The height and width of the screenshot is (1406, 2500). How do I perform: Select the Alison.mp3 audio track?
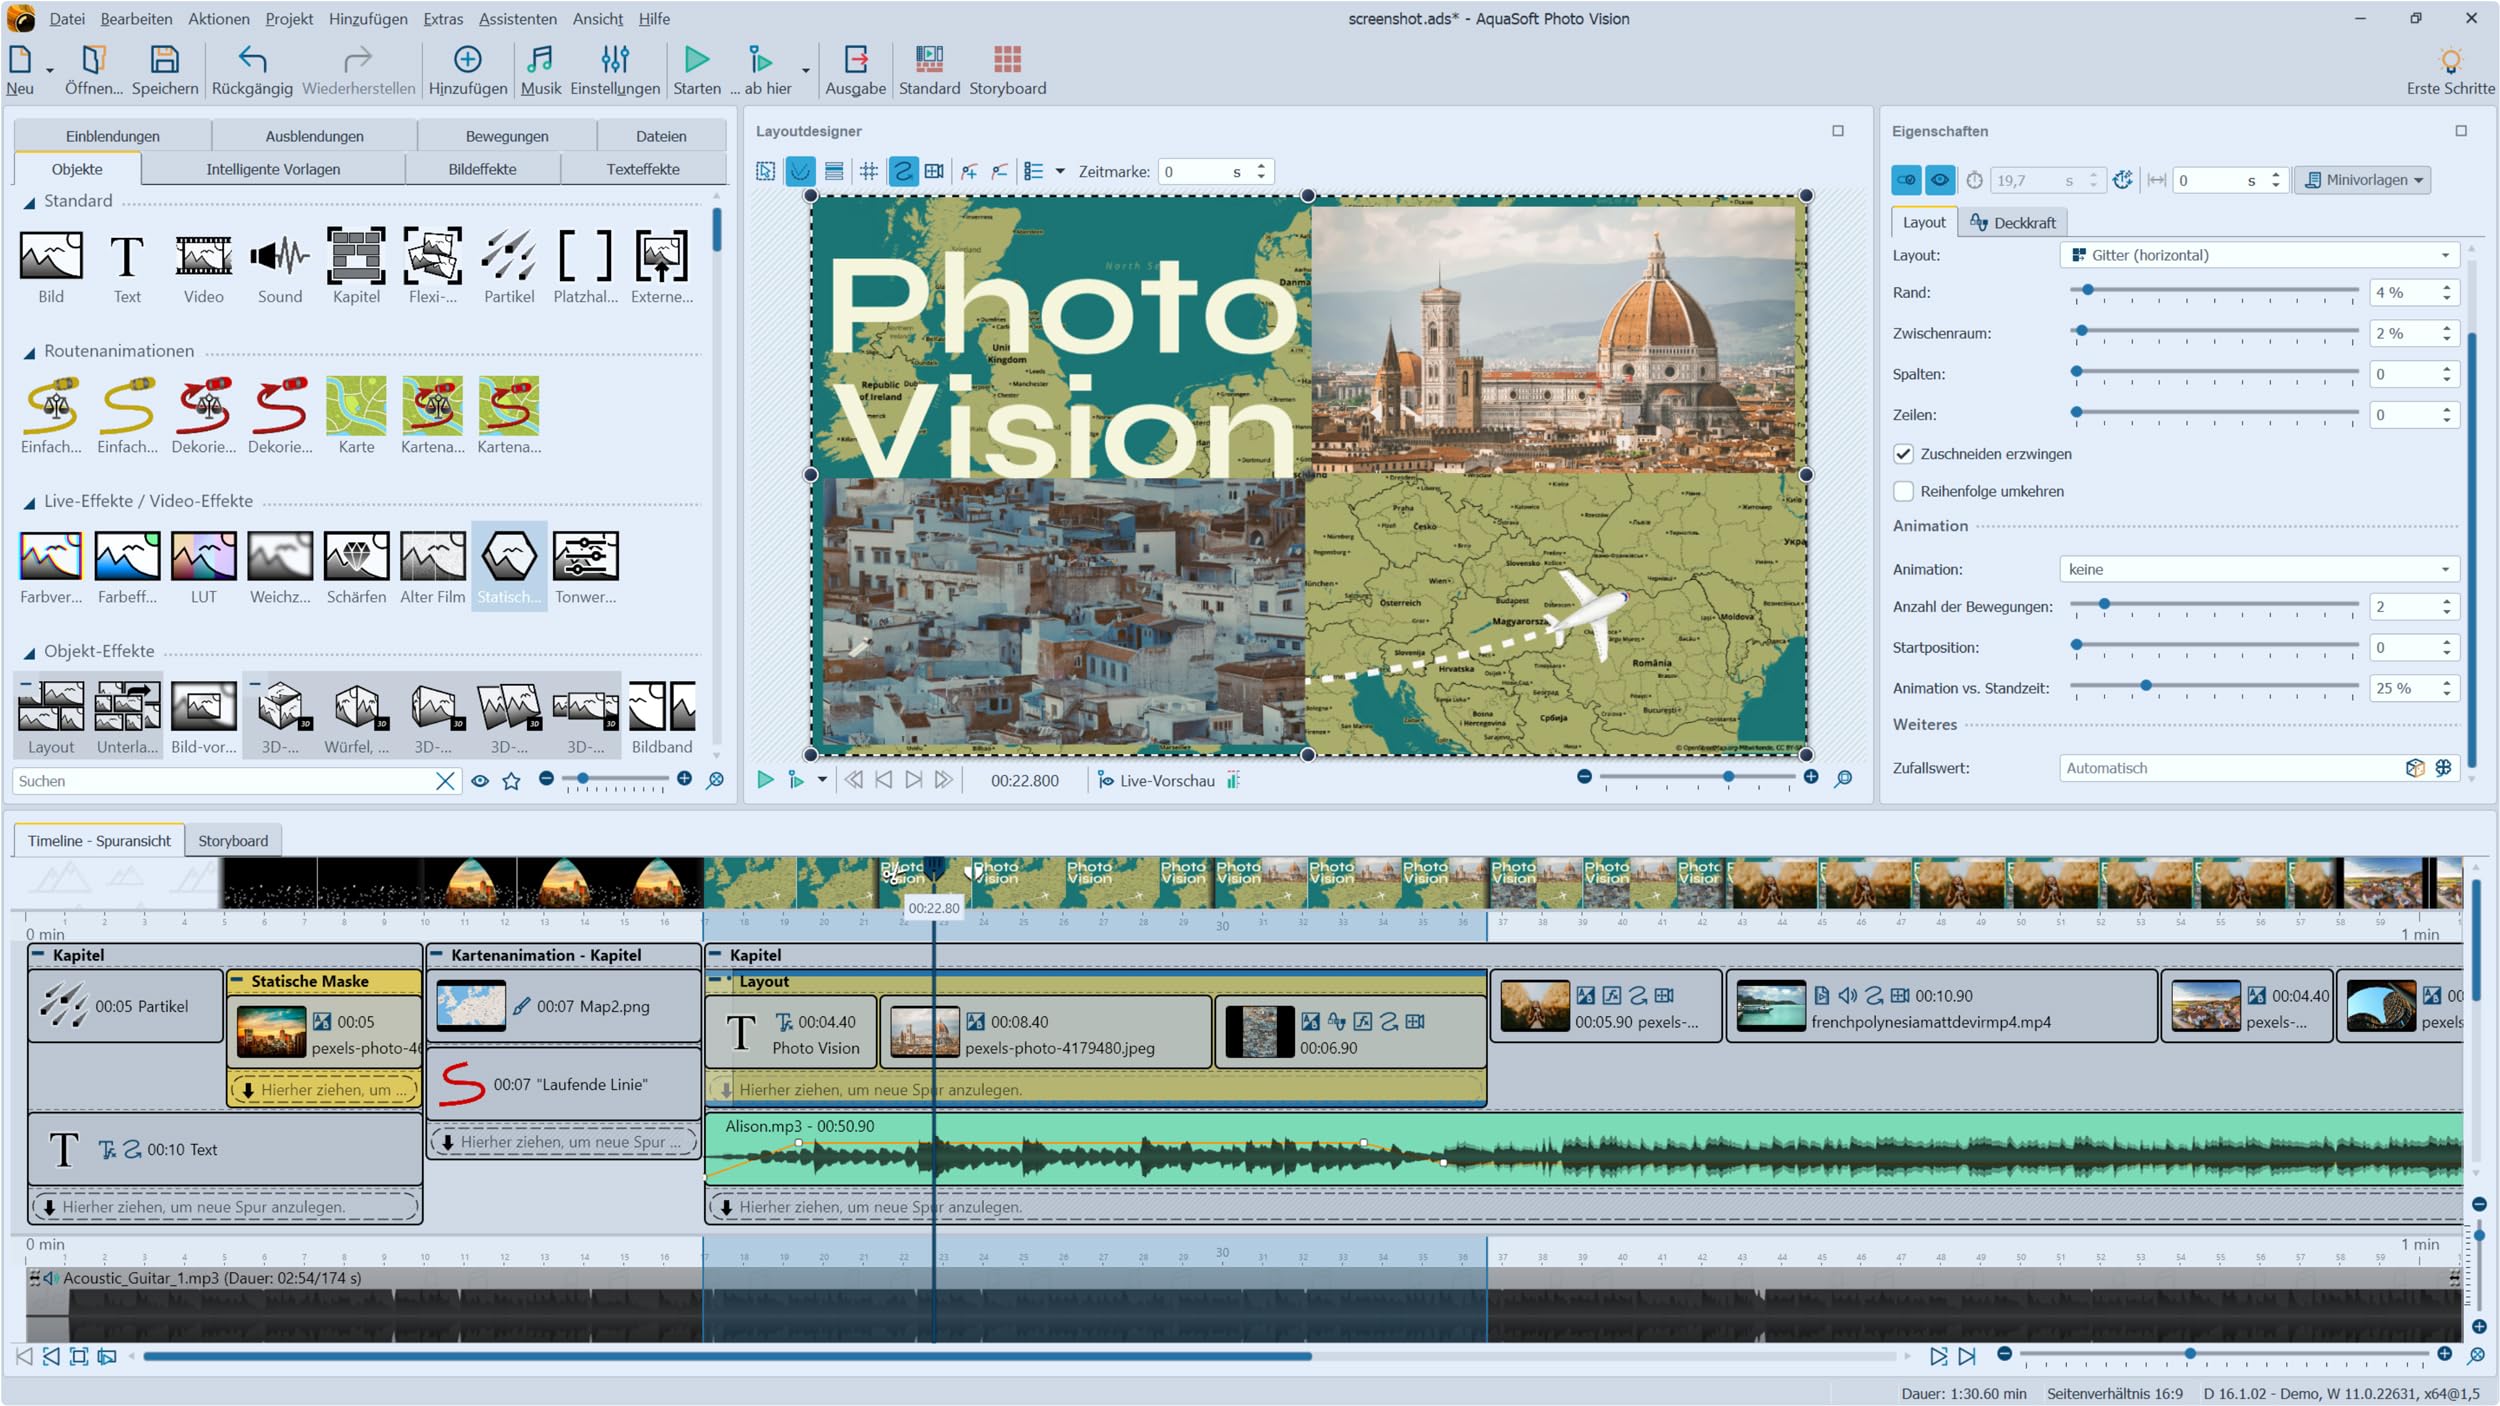(1584, 1150)
